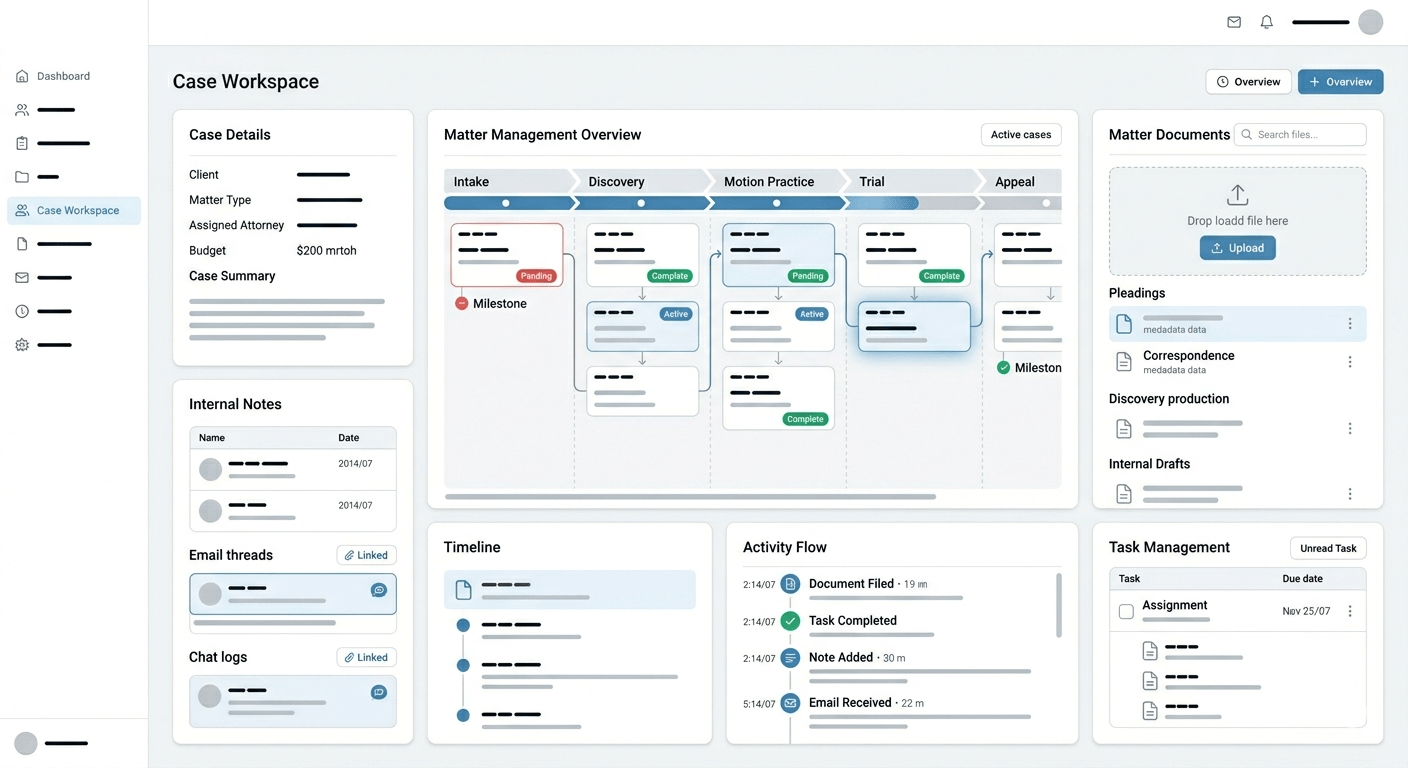
Task: Open more options for Correspondence file
Action: click(x=1350, y=362)
